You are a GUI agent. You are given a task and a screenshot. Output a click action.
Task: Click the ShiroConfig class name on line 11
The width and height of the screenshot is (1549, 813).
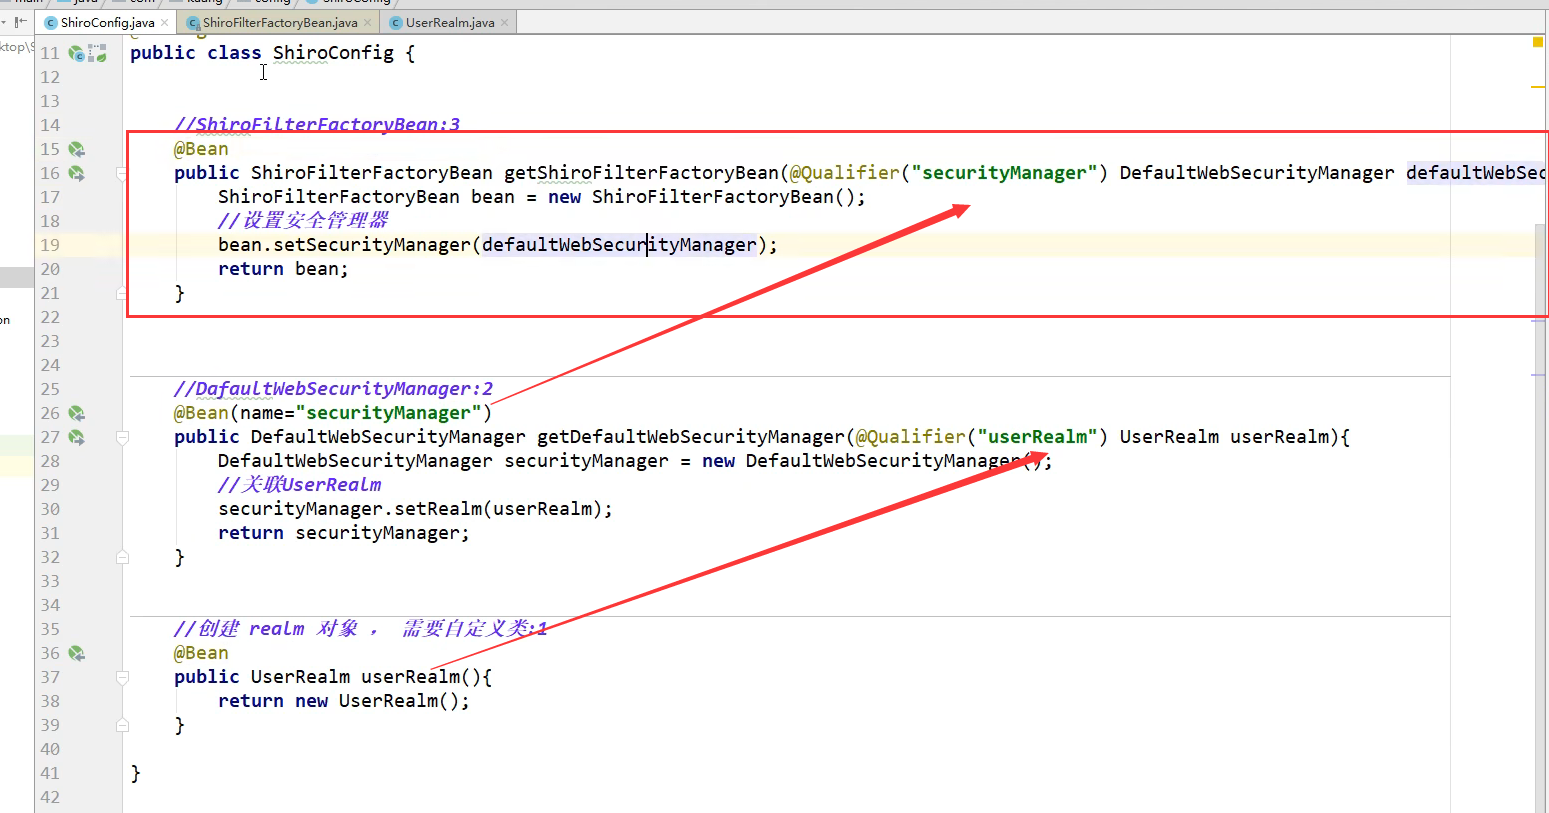click(x=333, y=53)
